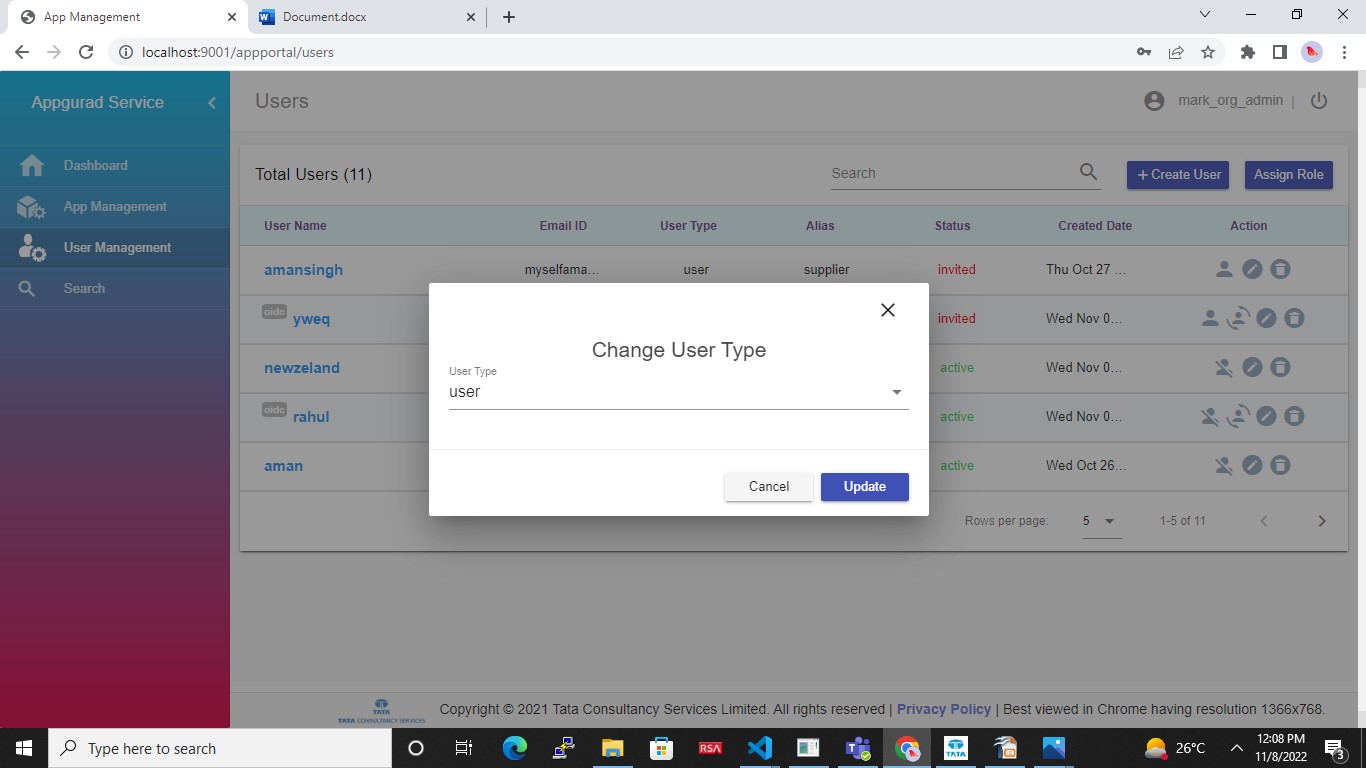Open File Explorer from taskbar
This screenshot has height=768, width=1366.
[x=612, y=748]
